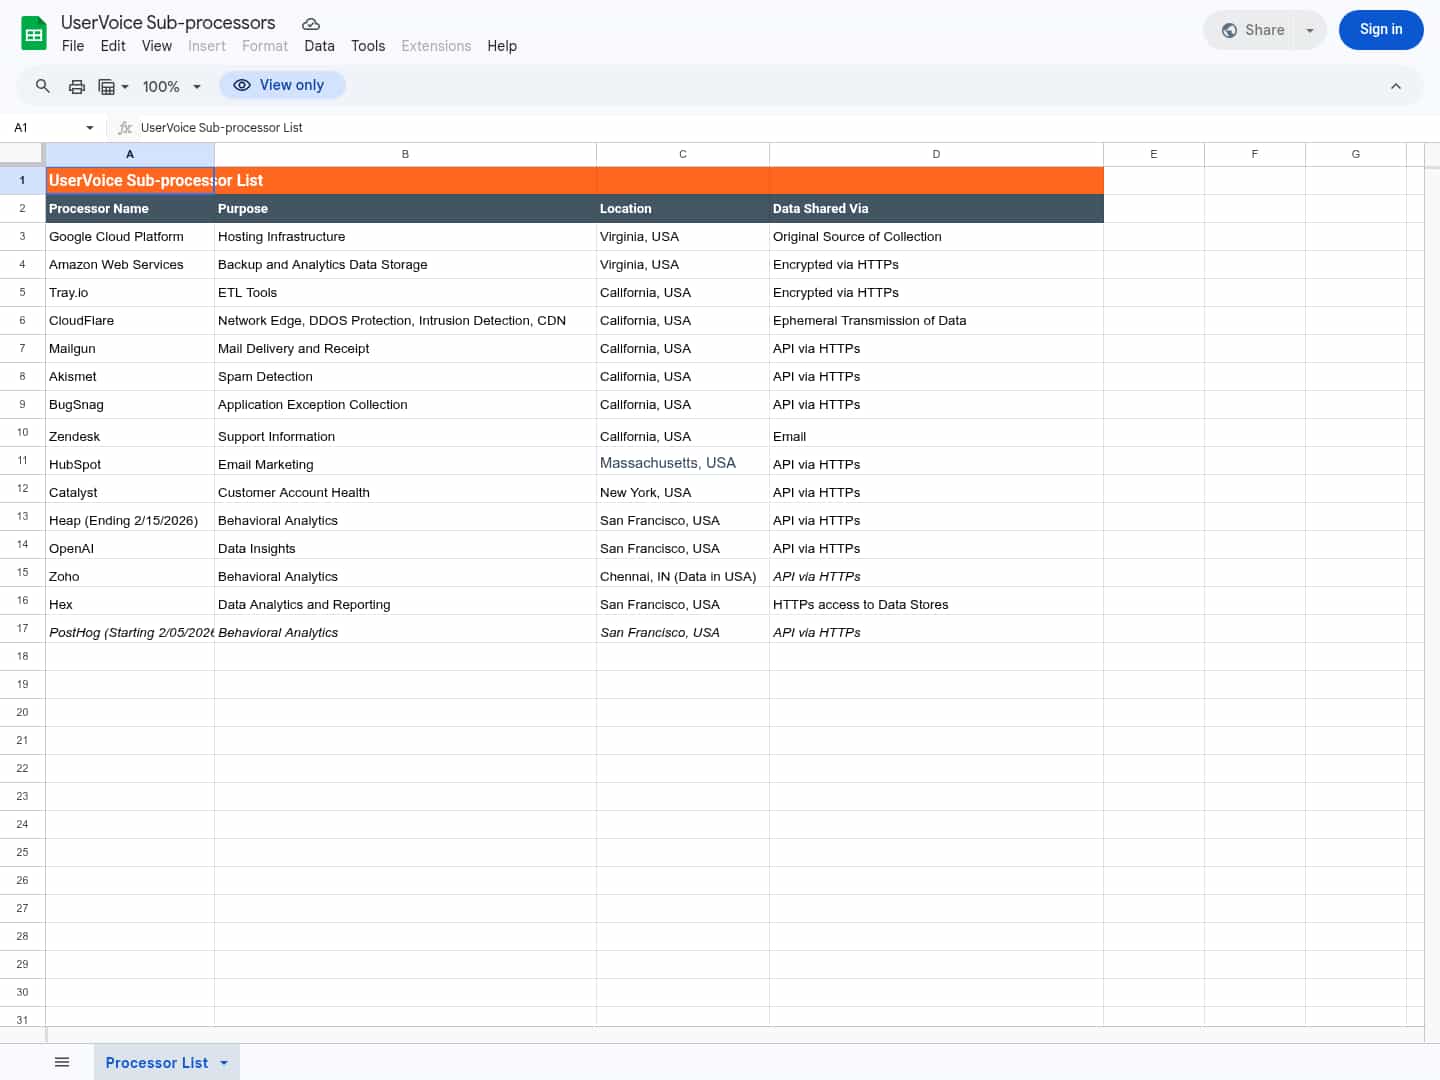Select the Processor List sheet tab
Image resolution: width=1440 pixels, height=1080 pixels.
pos(156,1063)
